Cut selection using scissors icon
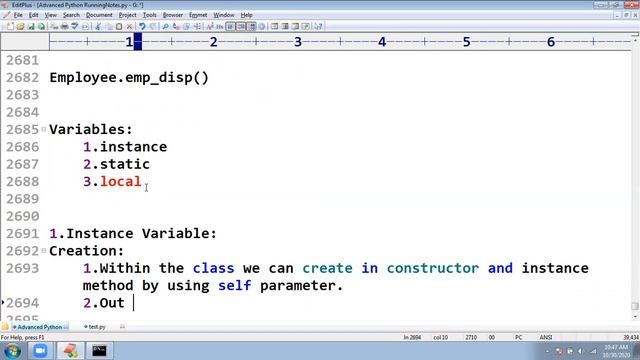Screen dimensions: 640x360 (x=98, y=27)
